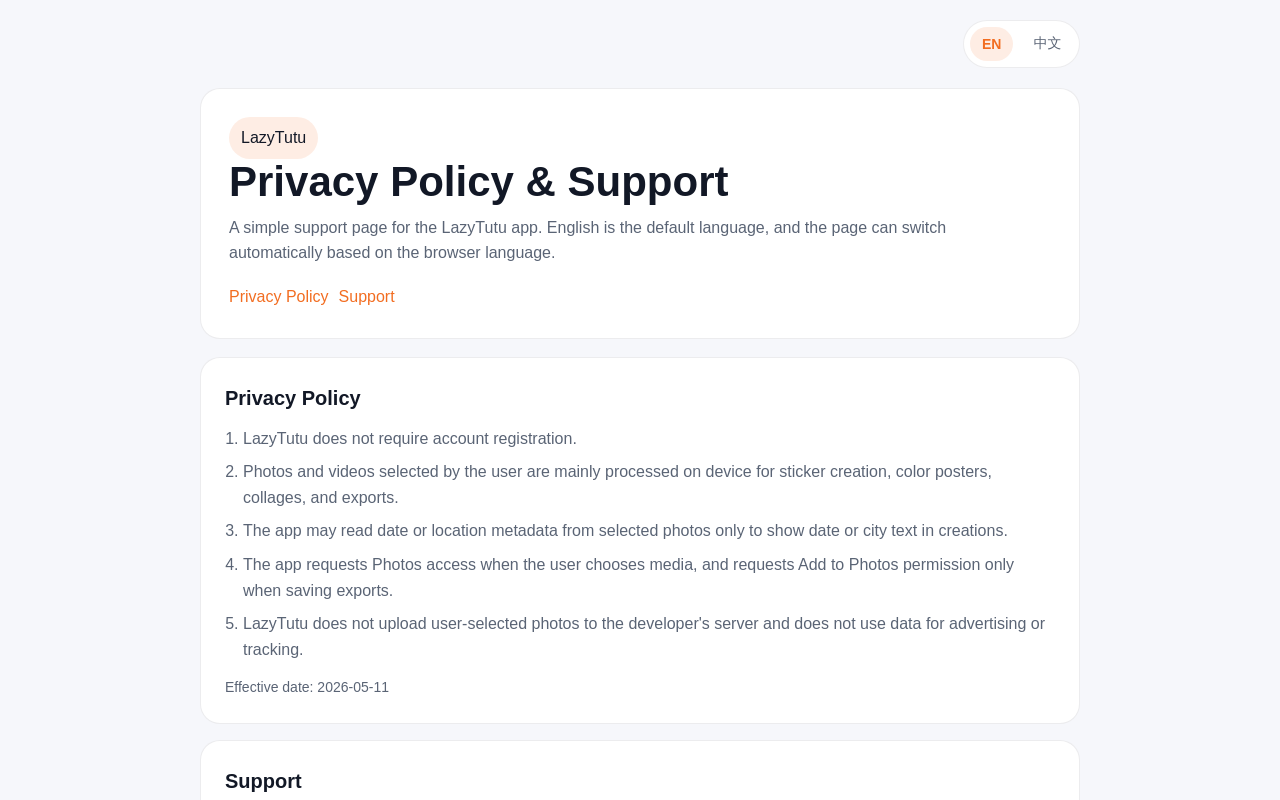Screen dimensions: 1280x800
Task: Click the item about on-device photo processing
Action: tap(617, 485)
